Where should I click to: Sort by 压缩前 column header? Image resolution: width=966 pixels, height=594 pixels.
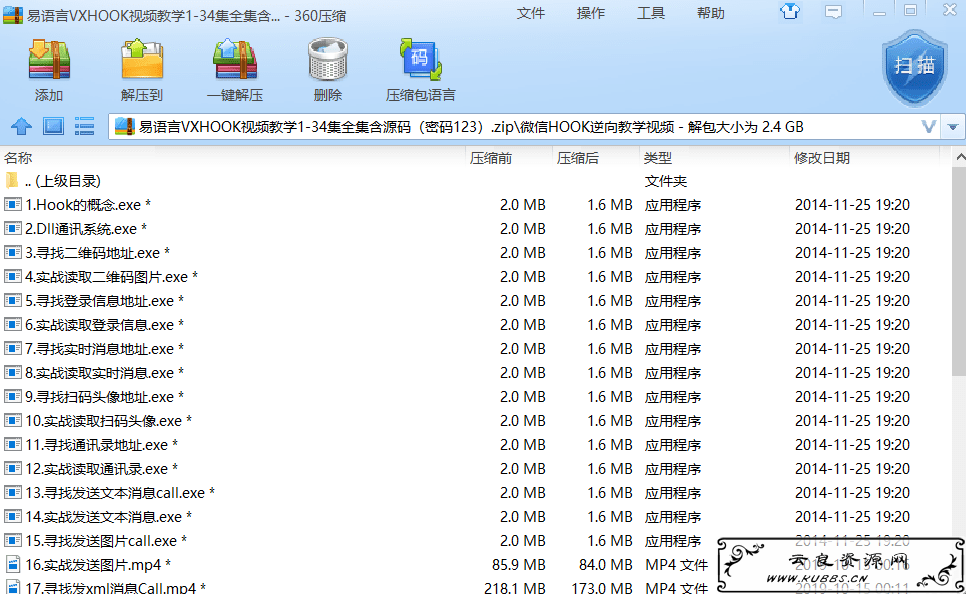click(491, 158)
